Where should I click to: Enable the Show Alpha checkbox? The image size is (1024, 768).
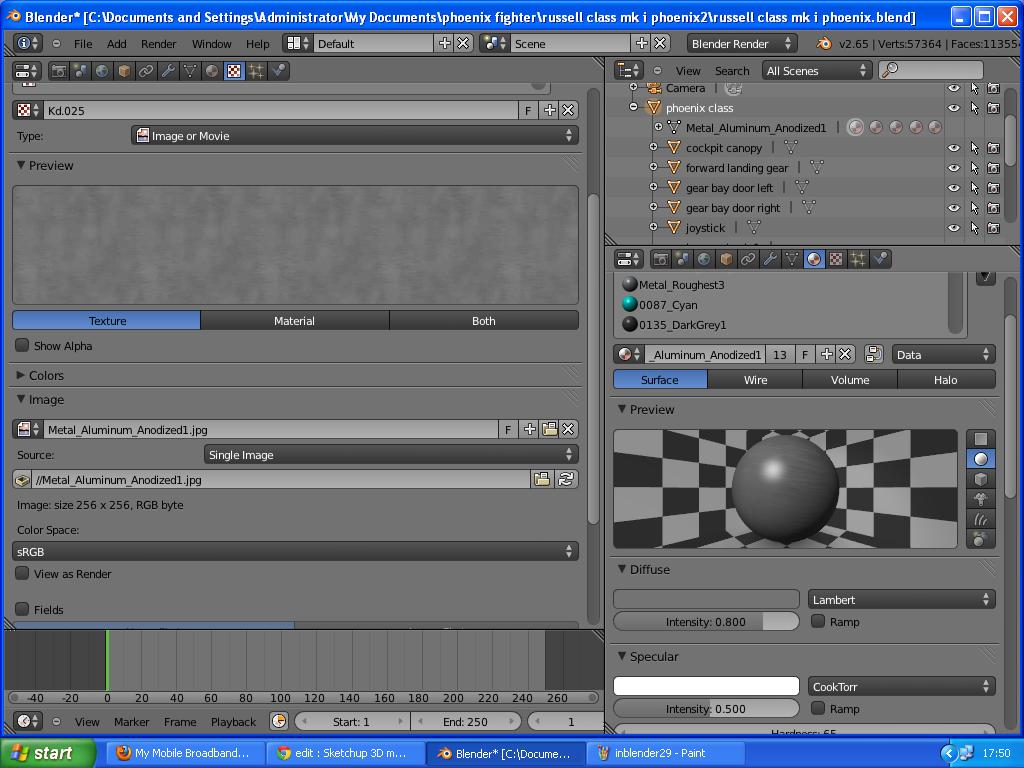coord(20,345)
